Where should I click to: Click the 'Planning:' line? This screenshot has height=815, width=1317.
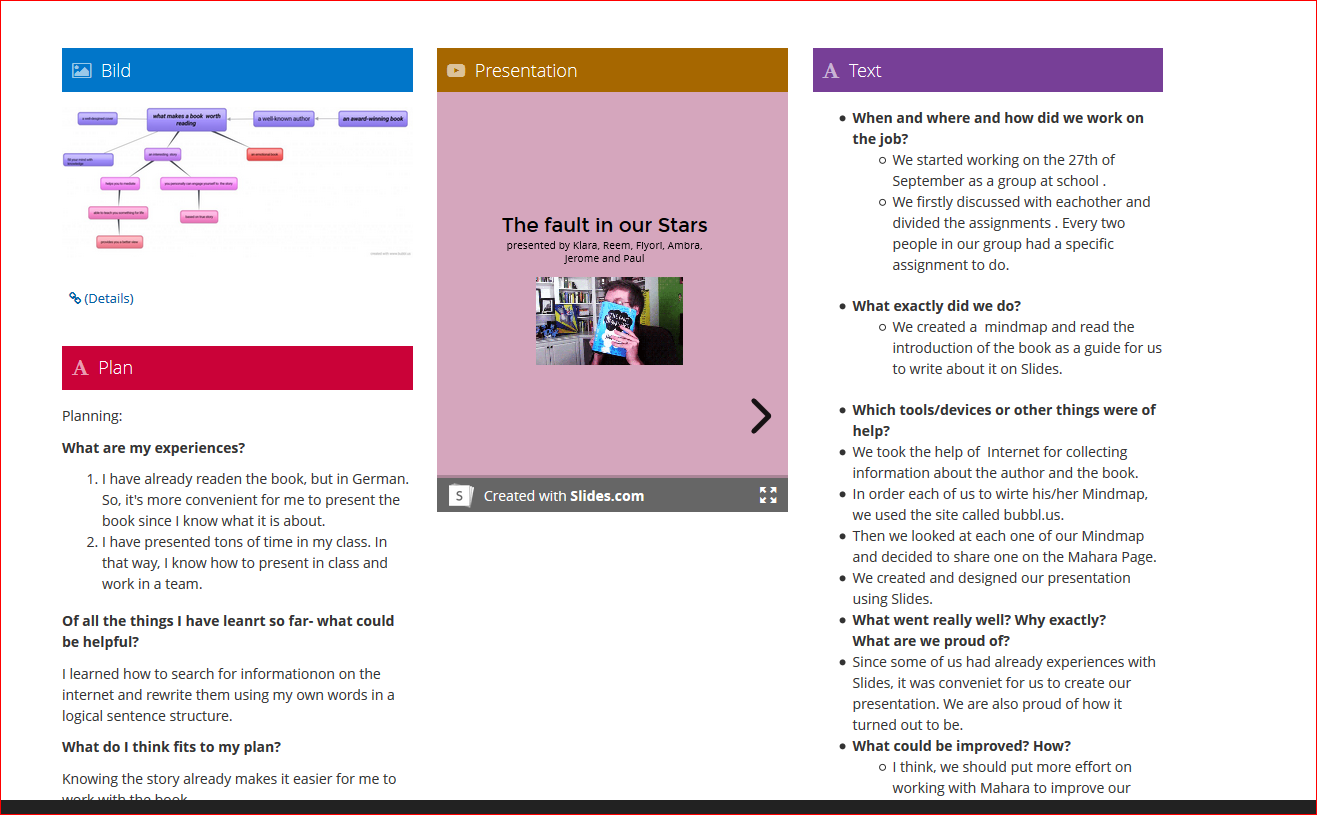[92, 416]
